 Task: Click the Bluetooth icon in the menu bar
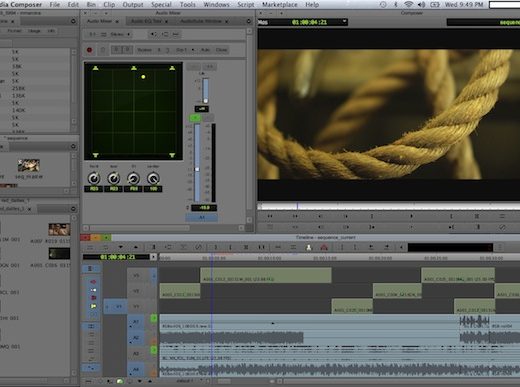point(396,4)
